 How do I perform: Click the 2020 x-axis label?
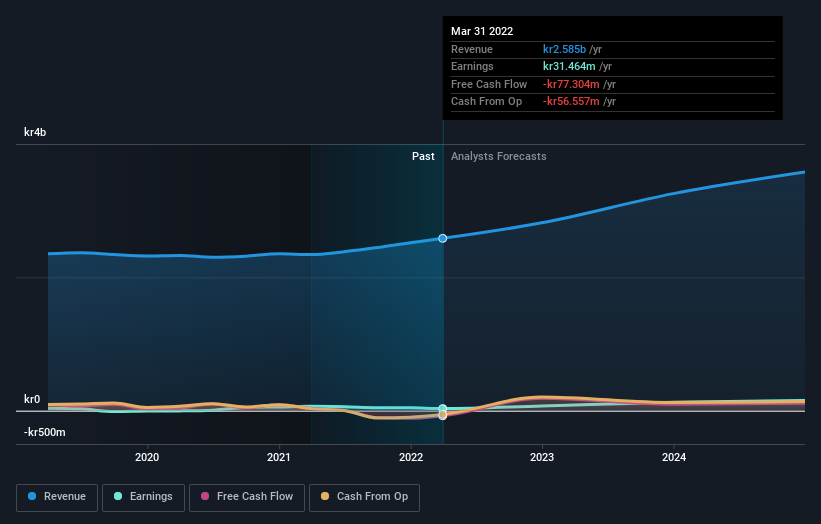[147, 457]
